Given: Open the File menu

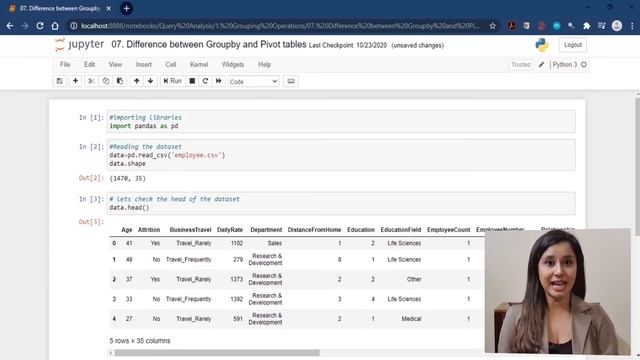Looking at the screenshot, I should click(65, 64).
